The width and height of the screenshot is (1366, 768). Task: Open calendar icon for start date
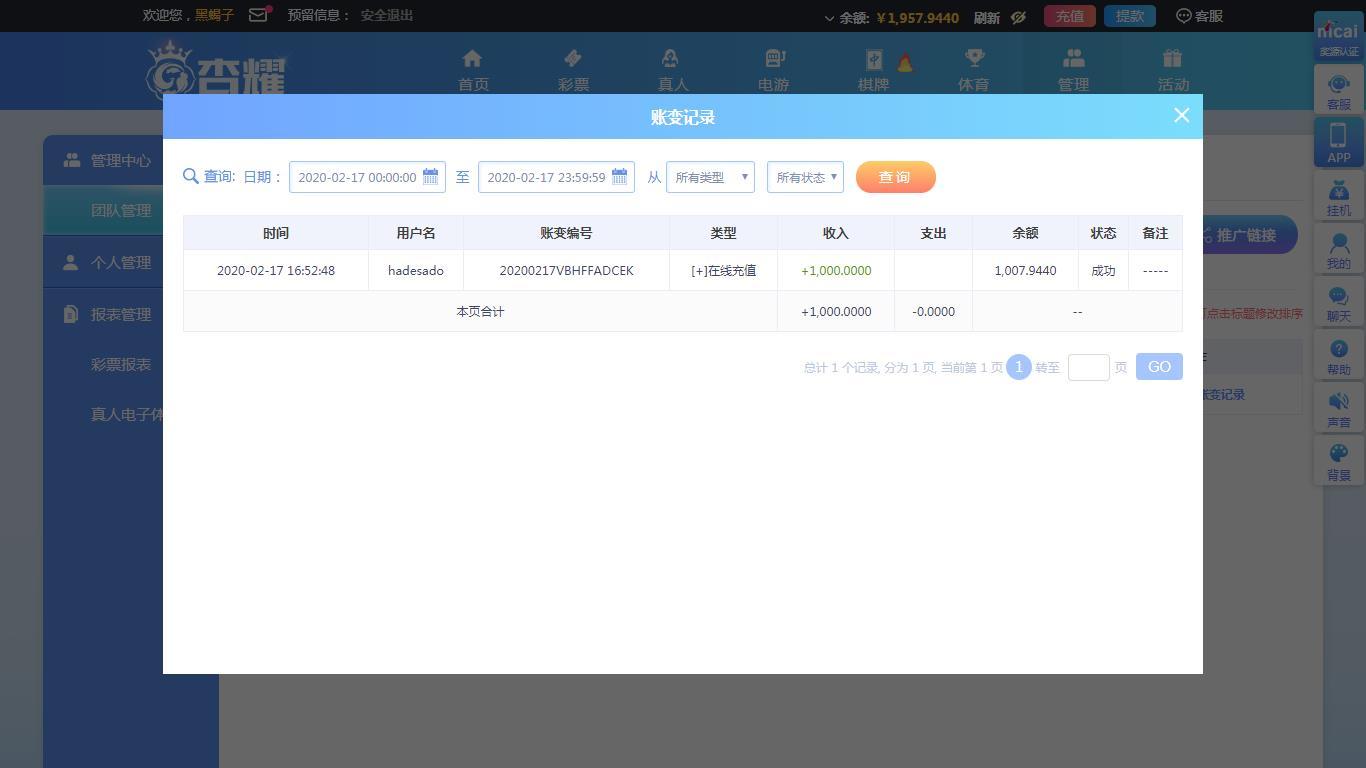pos(430,177)
